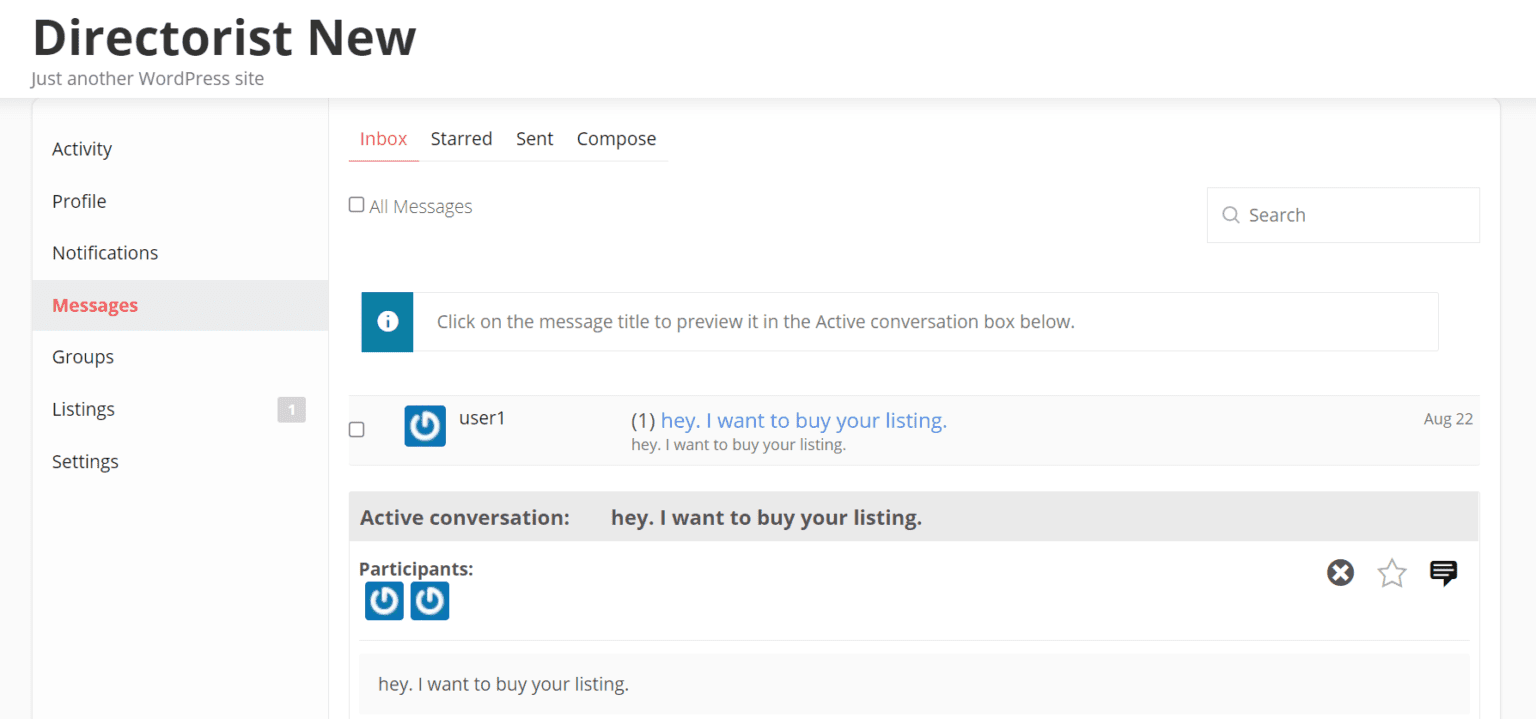The image size is (1536, 719).
Task: Open the Sent messages tab
Action: (534, 138)
